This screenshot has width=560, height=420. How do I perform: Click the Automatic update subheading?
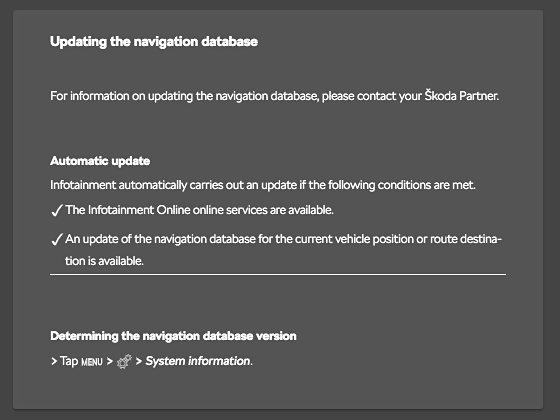pyautogui.click(x=100, y=161)
